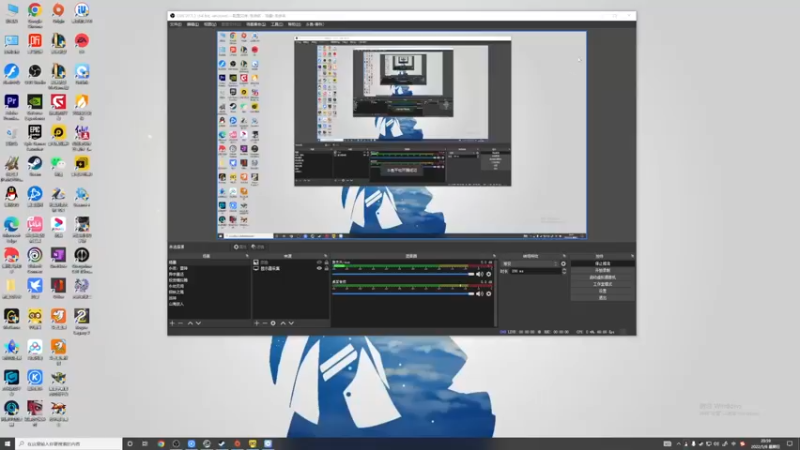
Task: Adjust the Mic/Aux volume slider
Action: pos(403,274)
